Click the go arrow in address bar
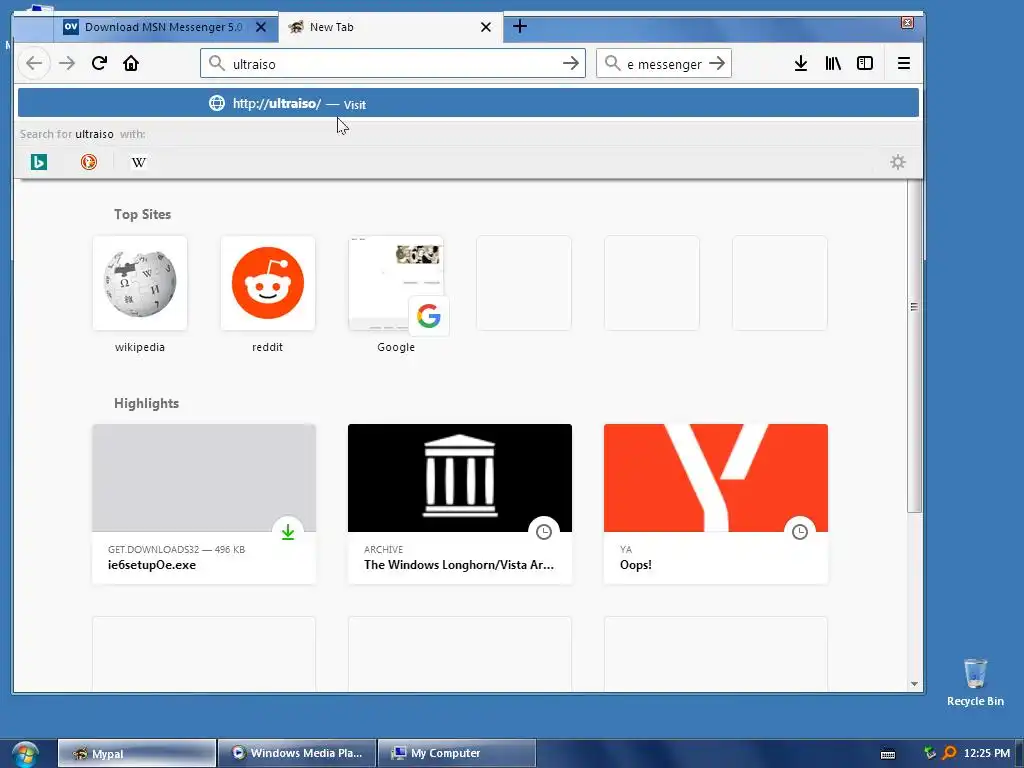 pyautogui.click(x=571, y=63)
